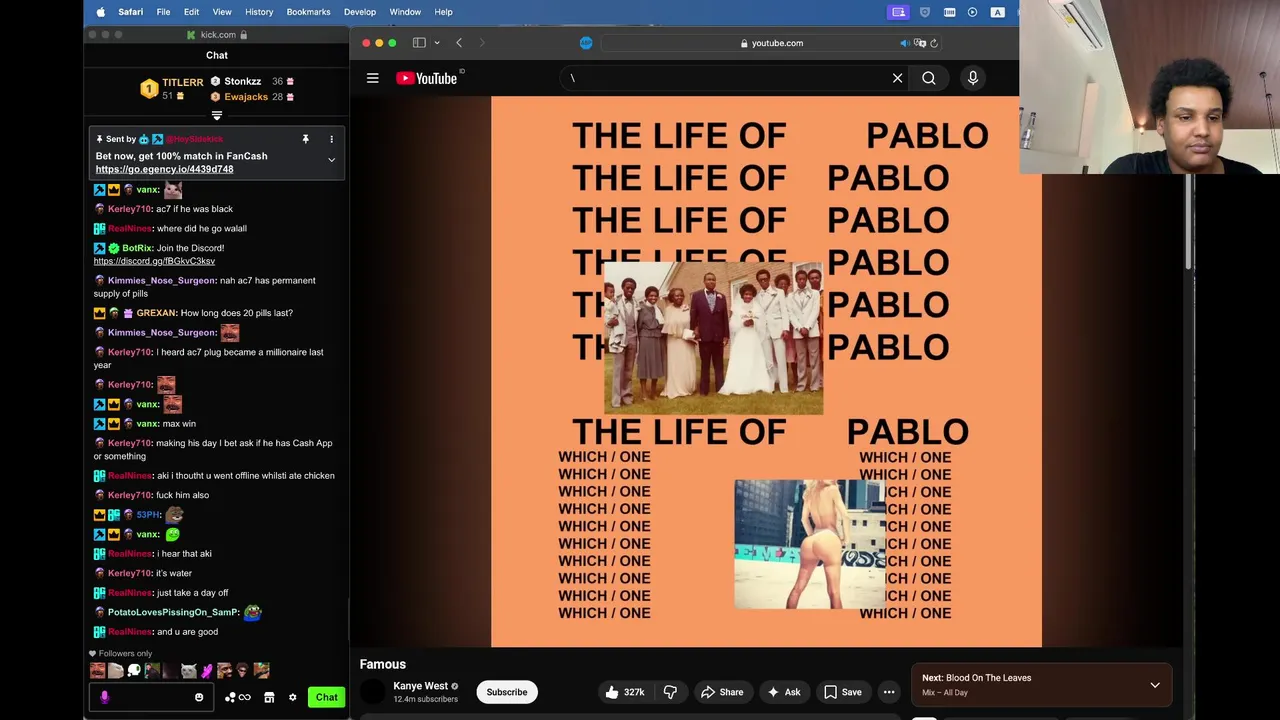Dislike the Famous video

coord(670,692)
